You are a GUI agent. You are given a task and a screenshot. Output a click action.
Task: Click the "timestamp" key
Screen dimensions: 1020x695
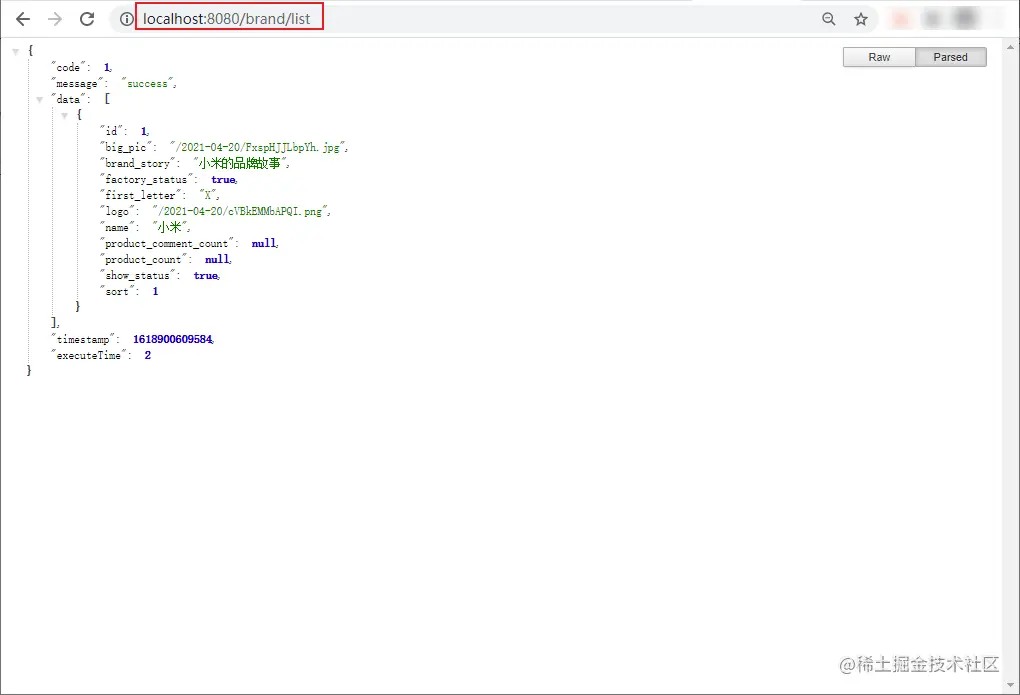click(83, 340)
